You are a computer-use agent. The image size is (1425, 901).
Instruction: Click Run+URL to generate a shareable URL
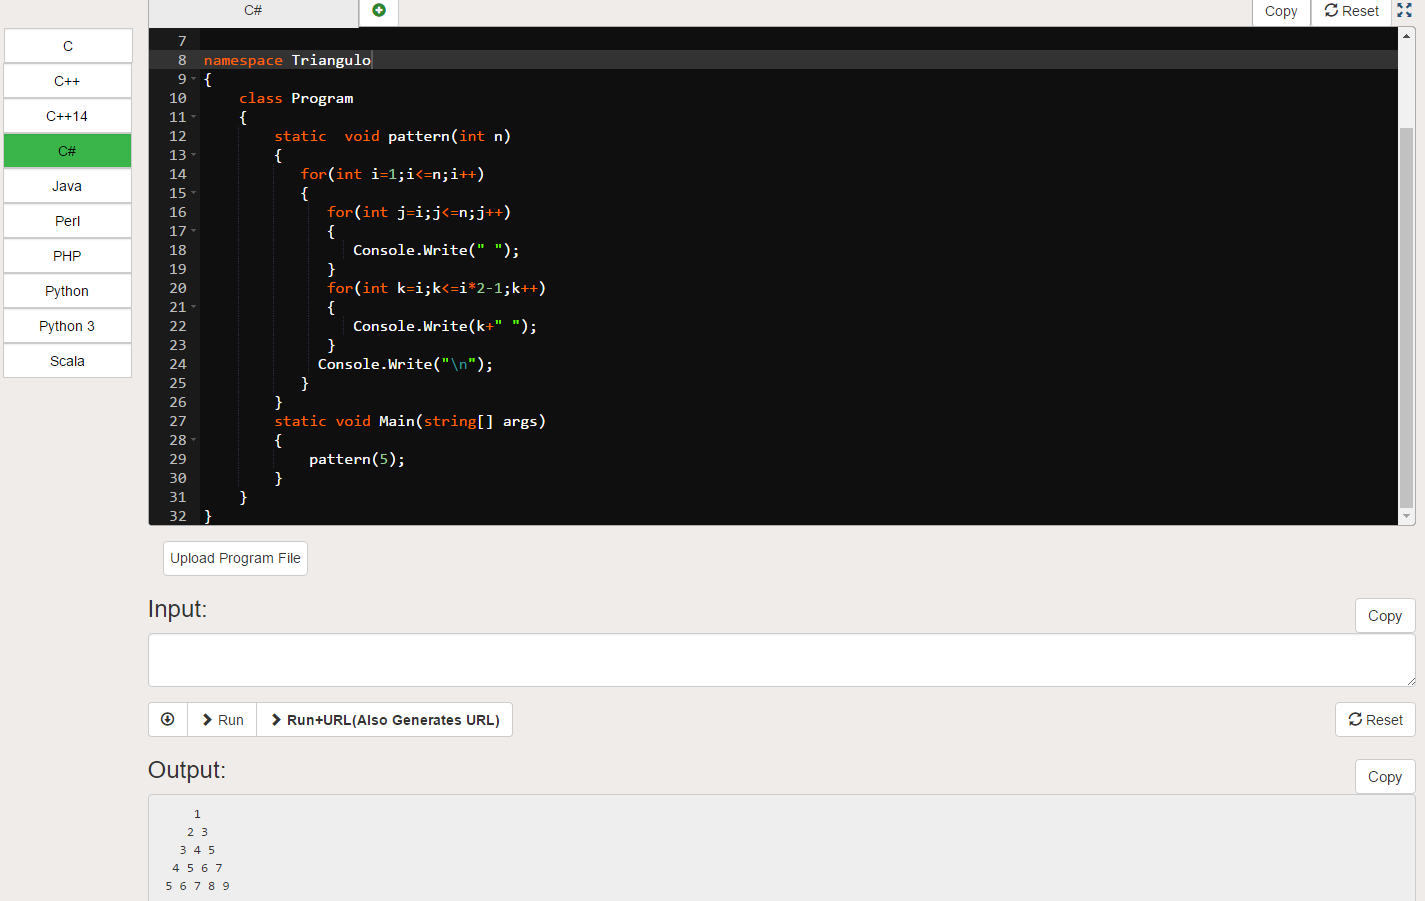point(385,719)
